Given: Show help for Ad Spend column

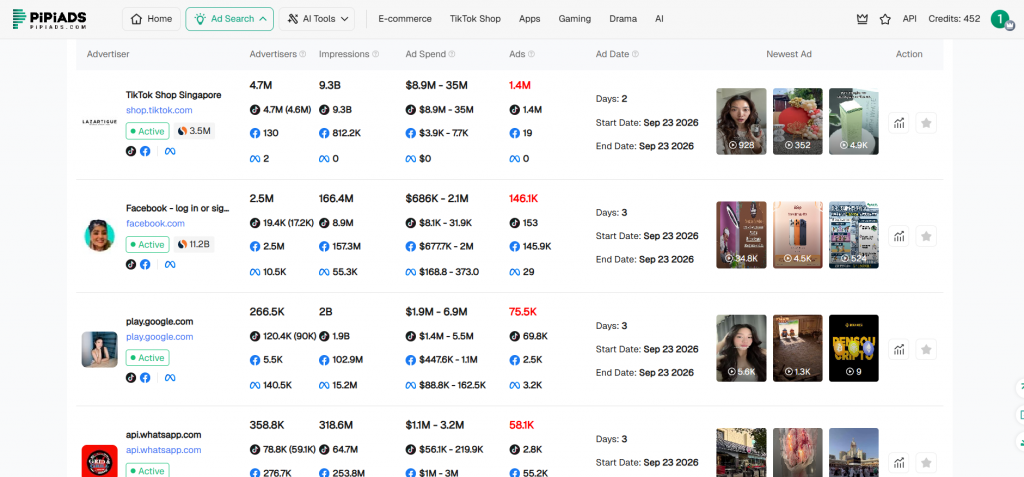Looking at the screenshot, I should pos(452,54).
